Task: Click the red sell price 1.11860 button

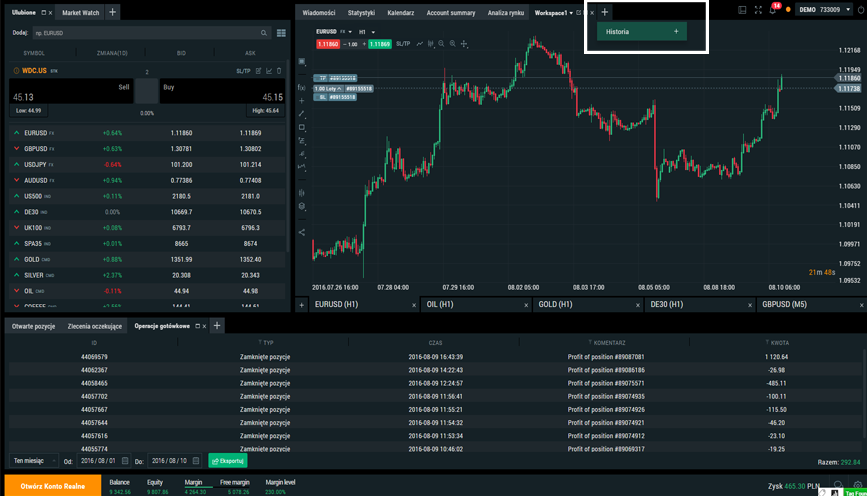Action: (x=327, y=44)
